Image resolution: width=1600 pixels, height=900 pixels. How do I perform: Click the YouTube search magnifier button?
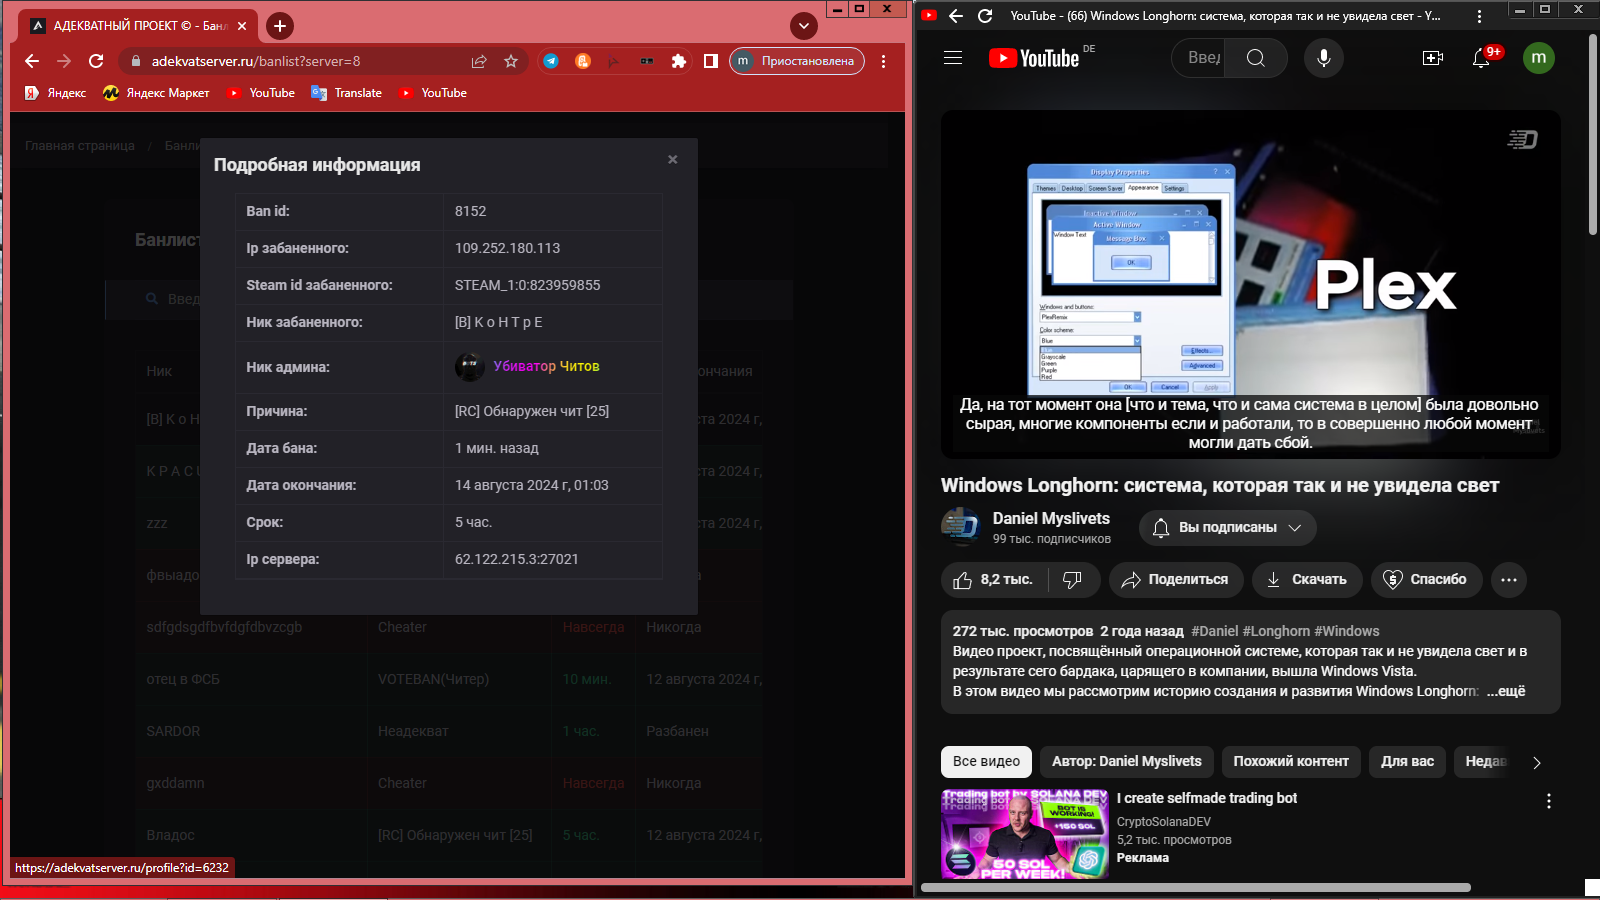1256,58
